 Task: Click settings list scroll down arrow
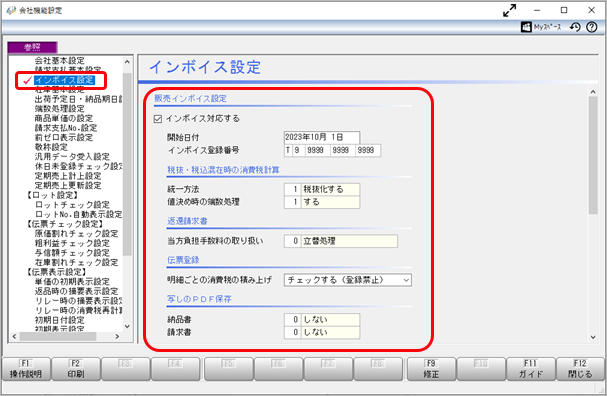click(x=127, y=327)
